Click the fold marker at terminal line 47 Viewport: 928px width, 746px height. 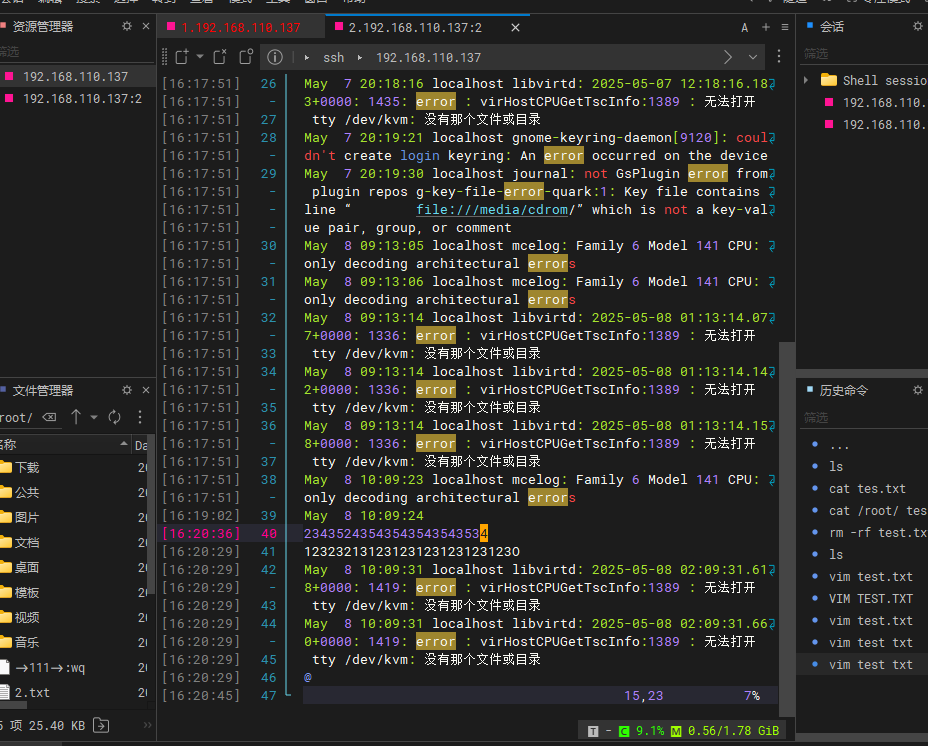tap(288, 694)
